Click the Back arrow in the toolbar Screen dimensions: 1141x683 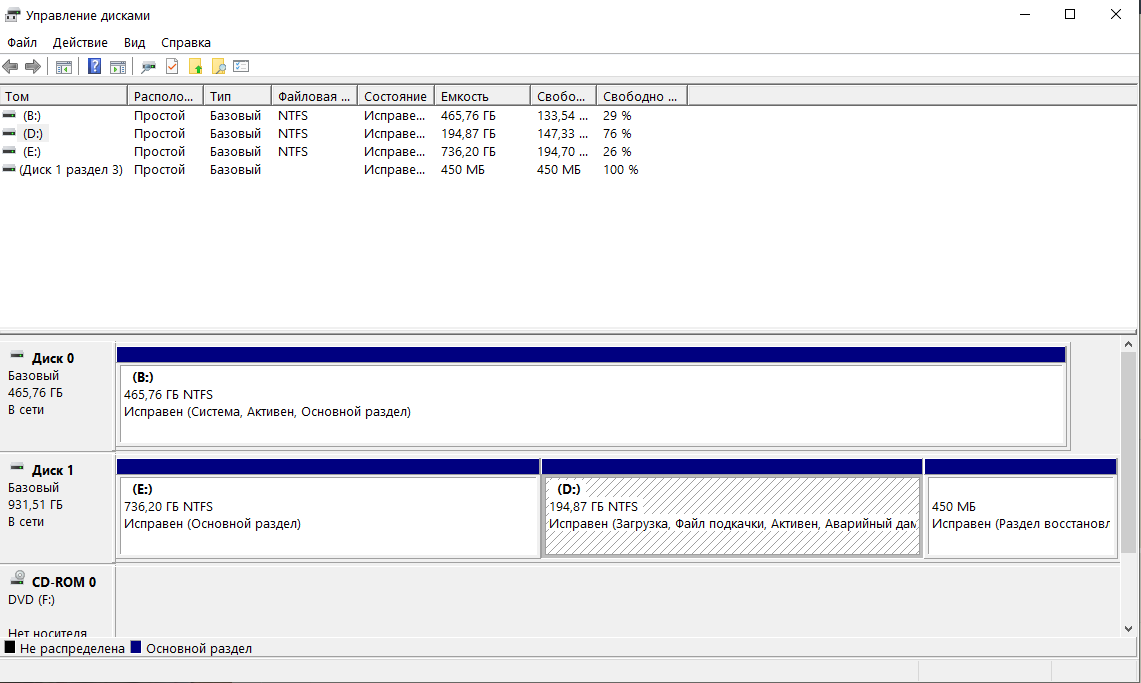10,67
